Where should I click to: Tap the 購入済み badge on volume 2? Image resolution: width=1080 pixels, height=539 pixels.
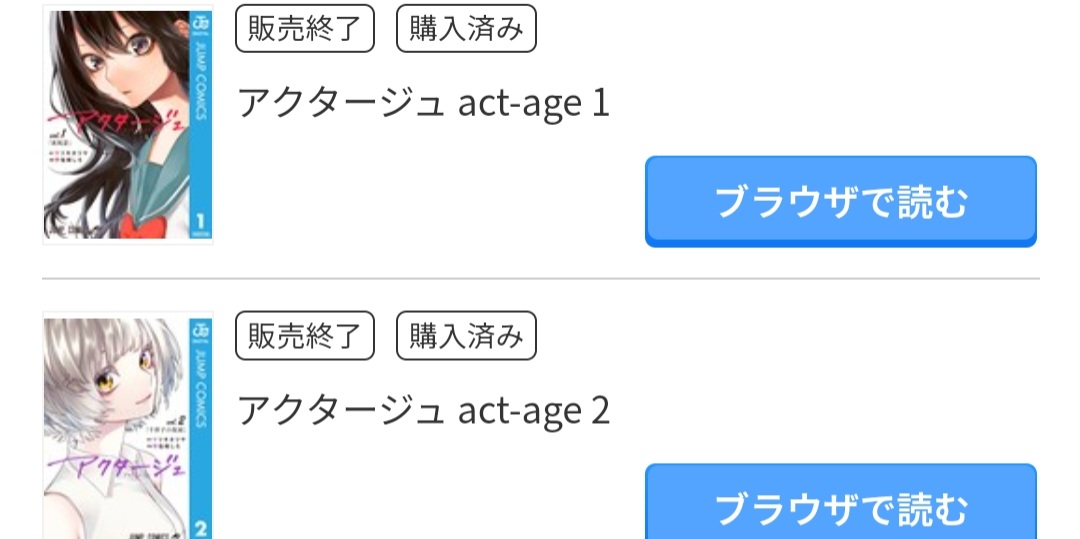point(466,336)
